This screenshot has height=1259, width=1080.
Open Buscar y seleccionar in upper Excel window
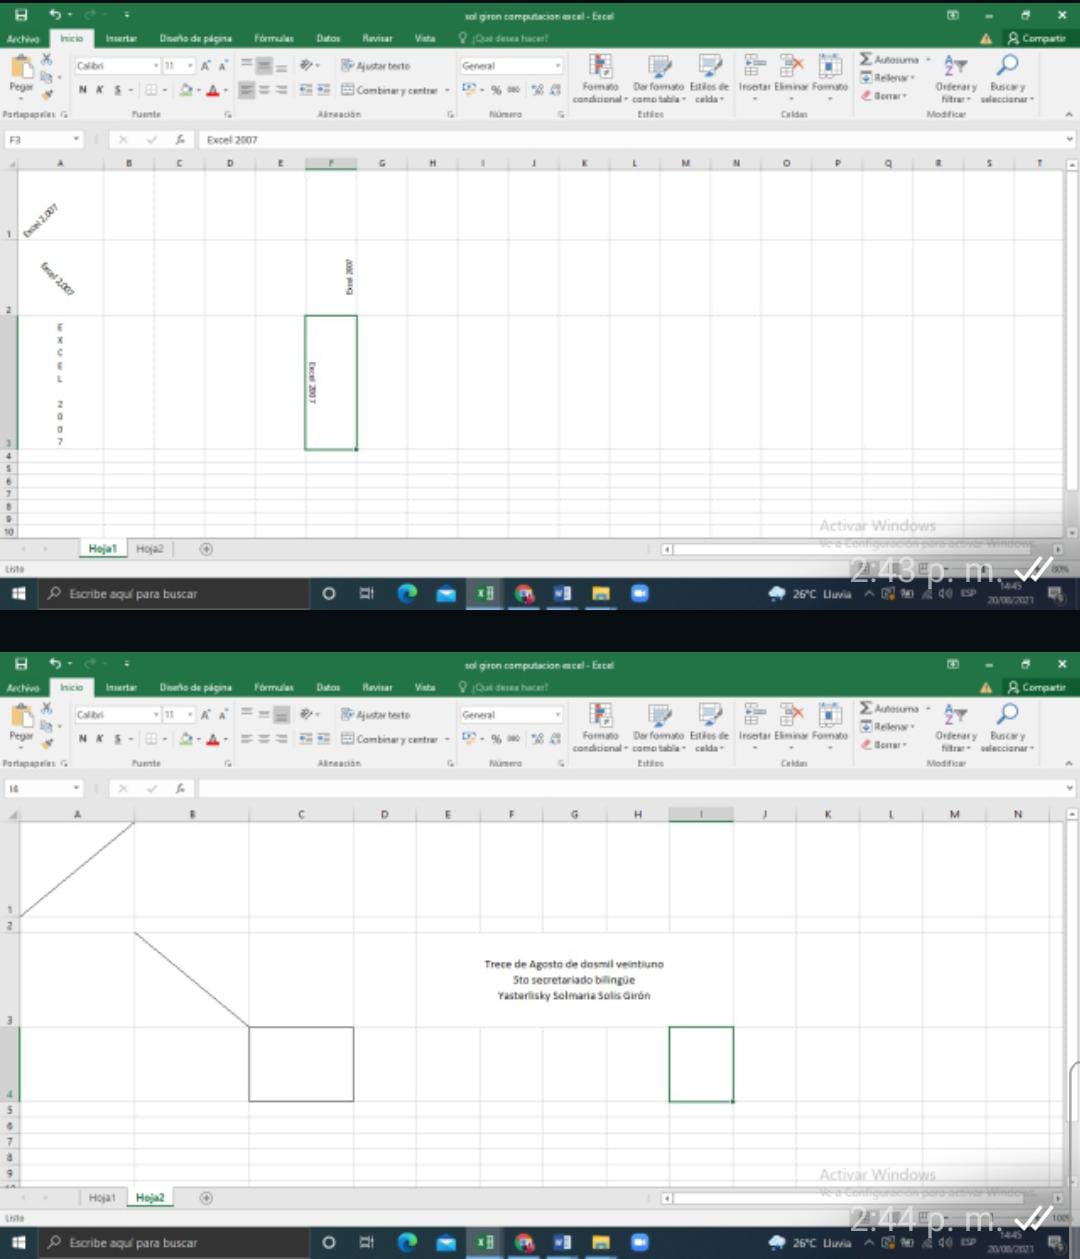1007,78
